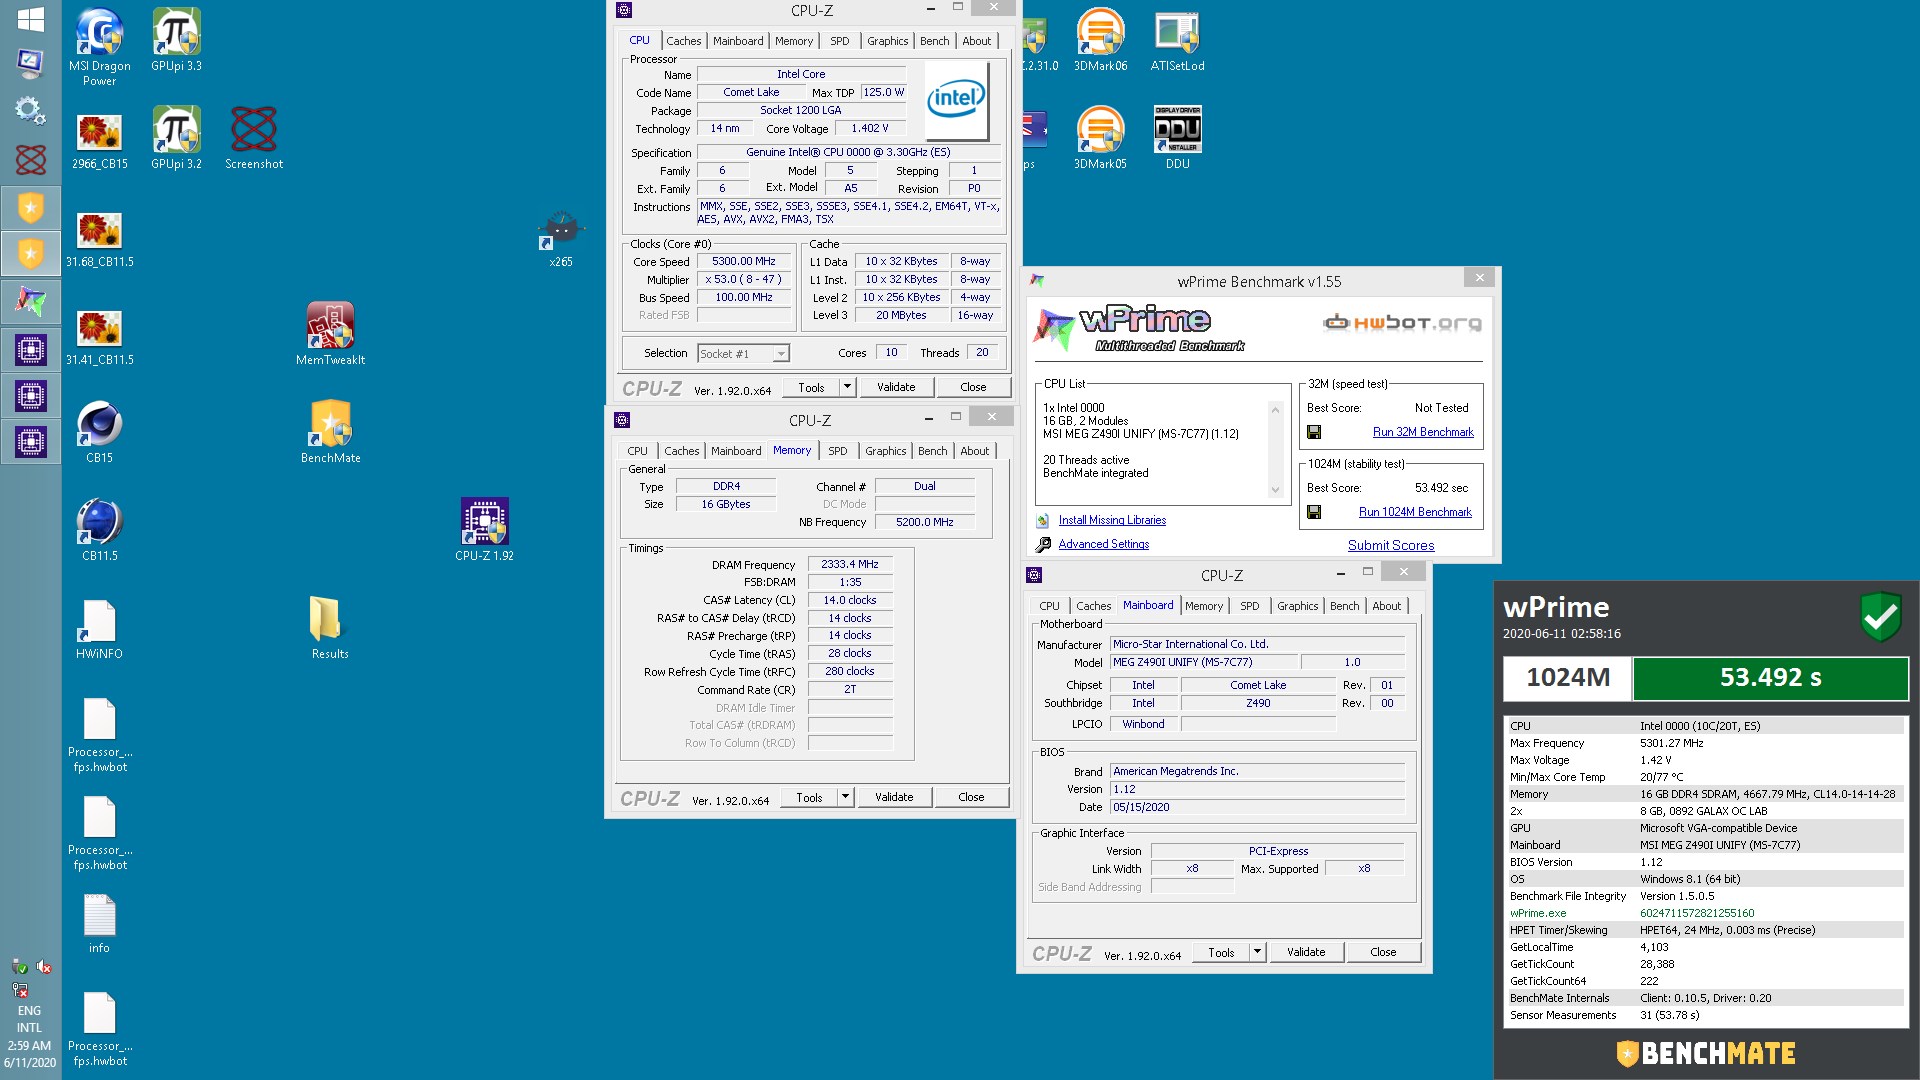This screenshot has width=1920, height=1080.
Task: Open Install Missing Libraries link
Action: pos(1112,520)
